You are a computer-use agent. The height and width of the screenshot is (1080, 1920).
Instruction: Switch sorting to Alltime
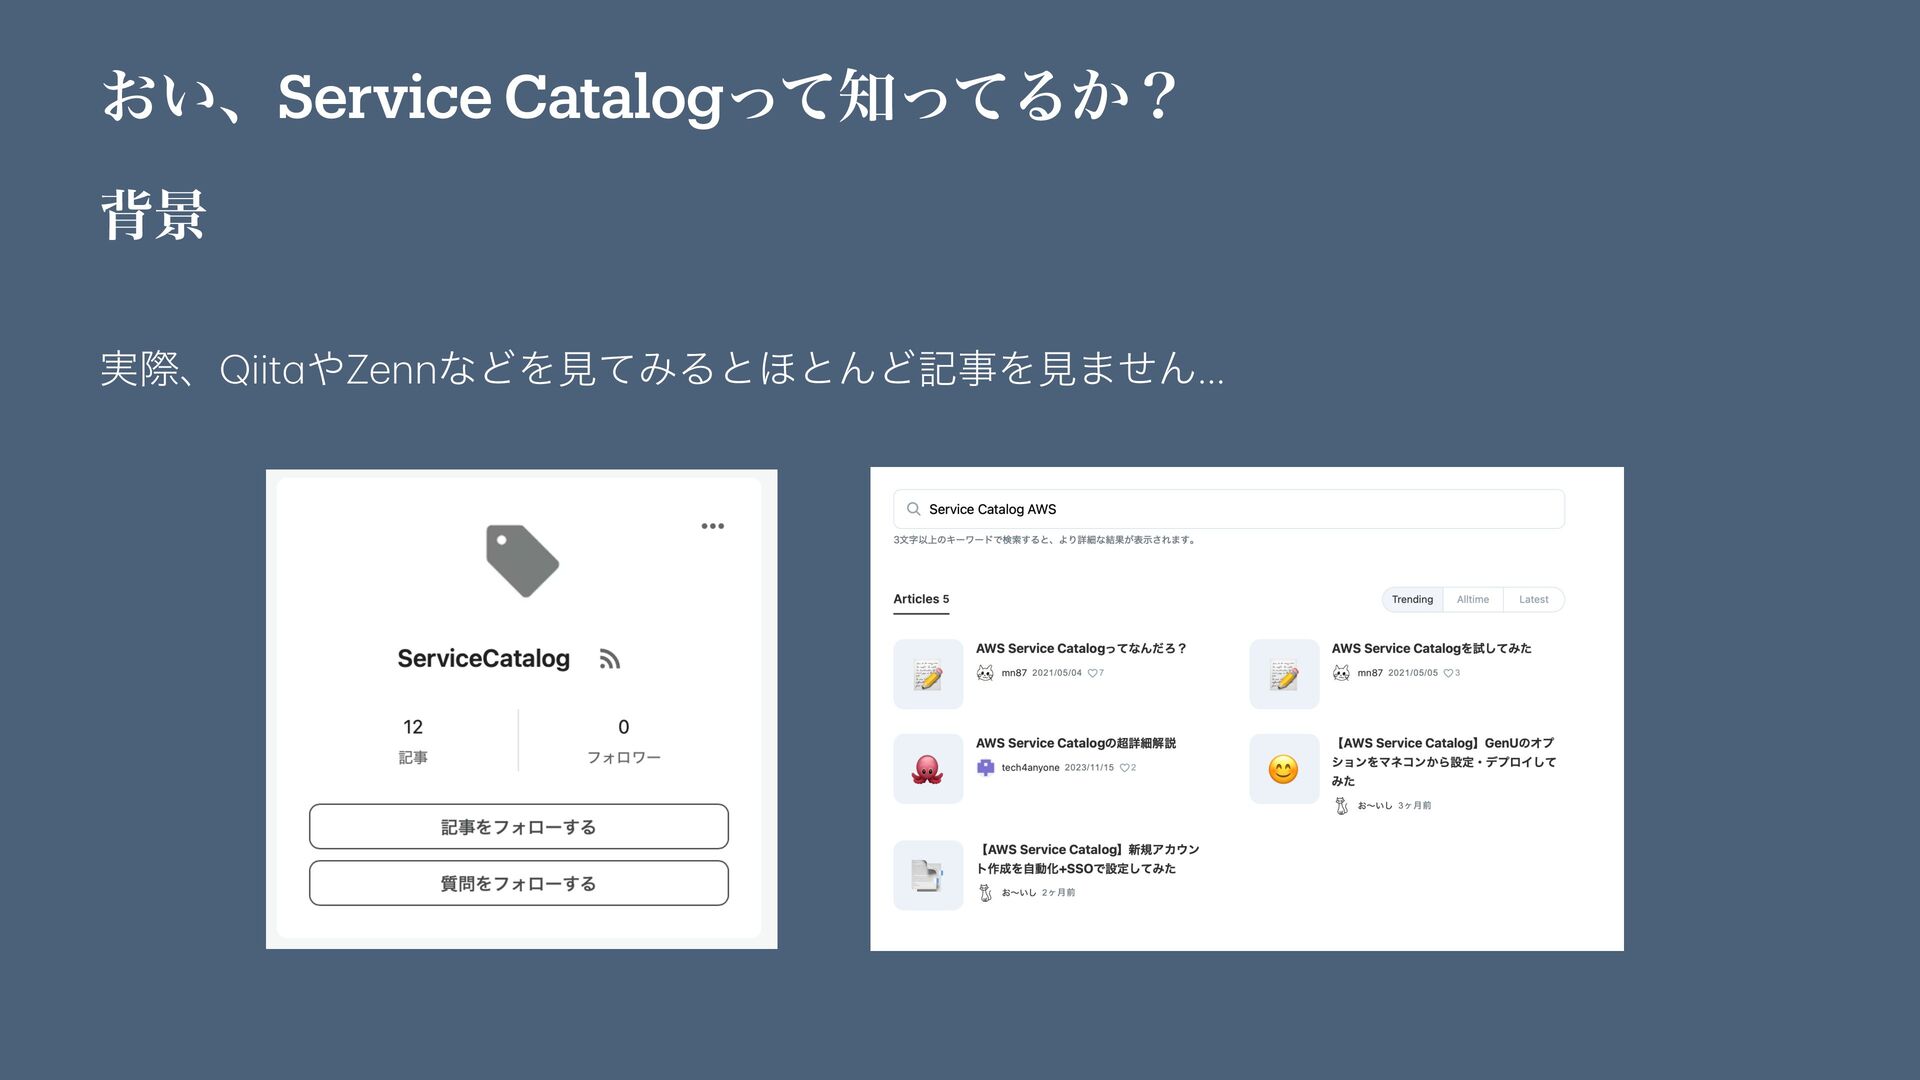click(x=1472, y=600)
